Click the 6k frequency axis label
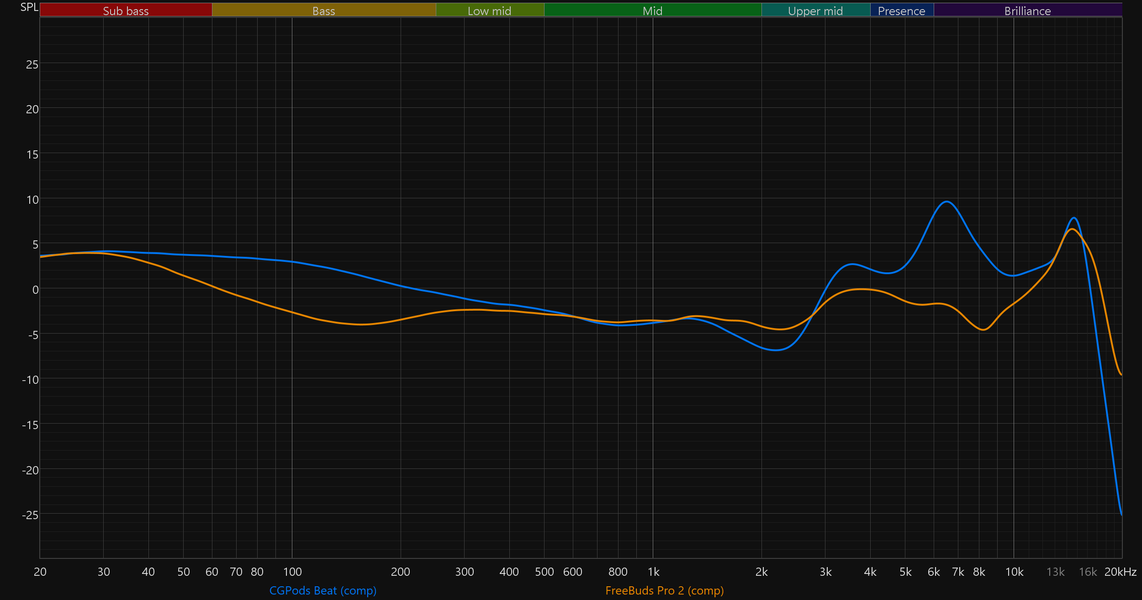The width and height of the screenshot is (1142, 600). click(x=934, y=572)
